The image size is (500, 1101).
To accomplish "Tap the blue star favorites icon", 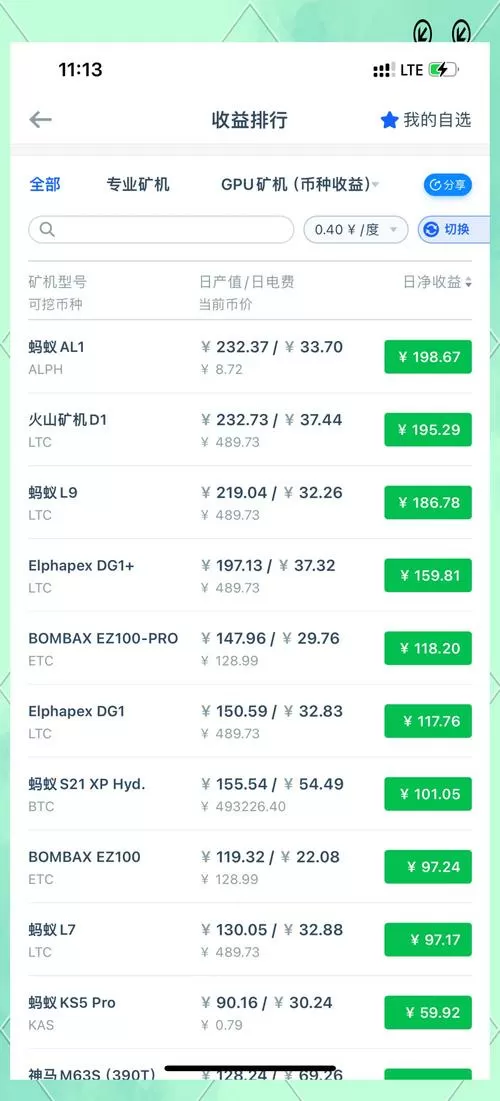I will coord(389,120).
